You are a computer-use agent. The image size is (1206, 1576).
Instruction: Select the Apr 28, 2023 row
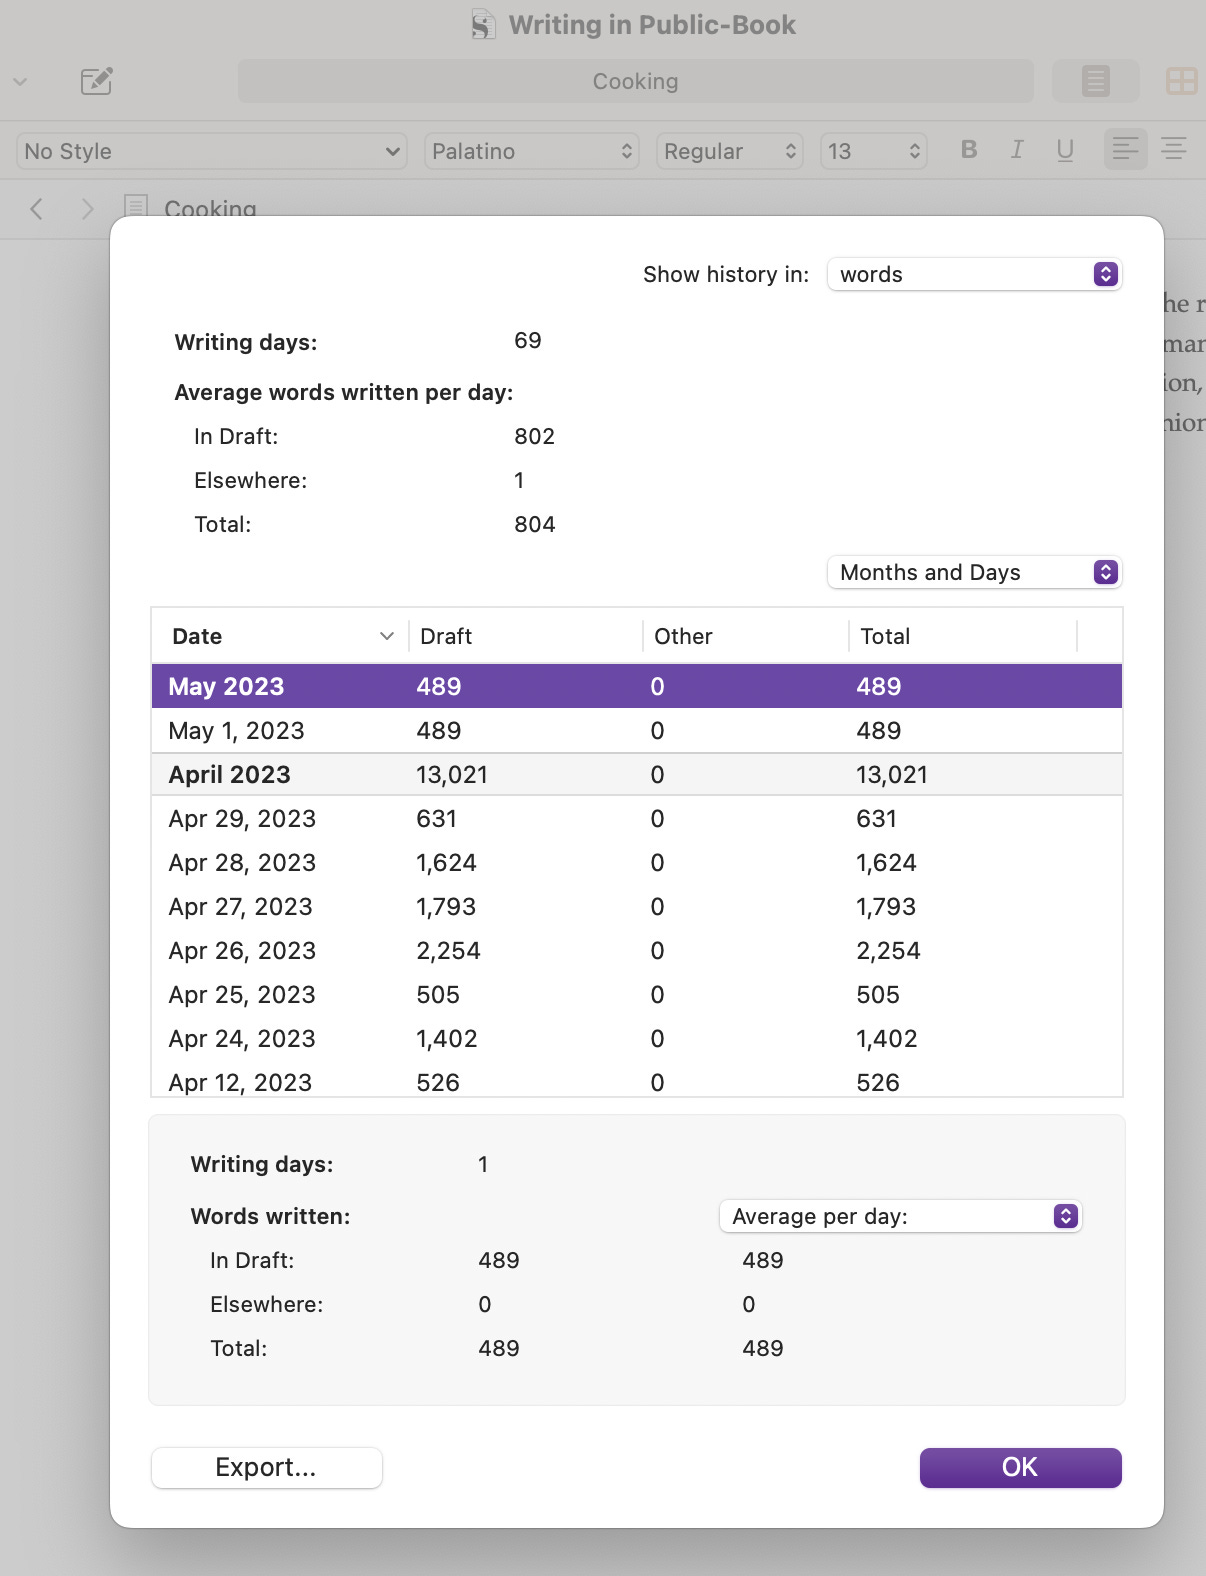(x=637, y=863)
